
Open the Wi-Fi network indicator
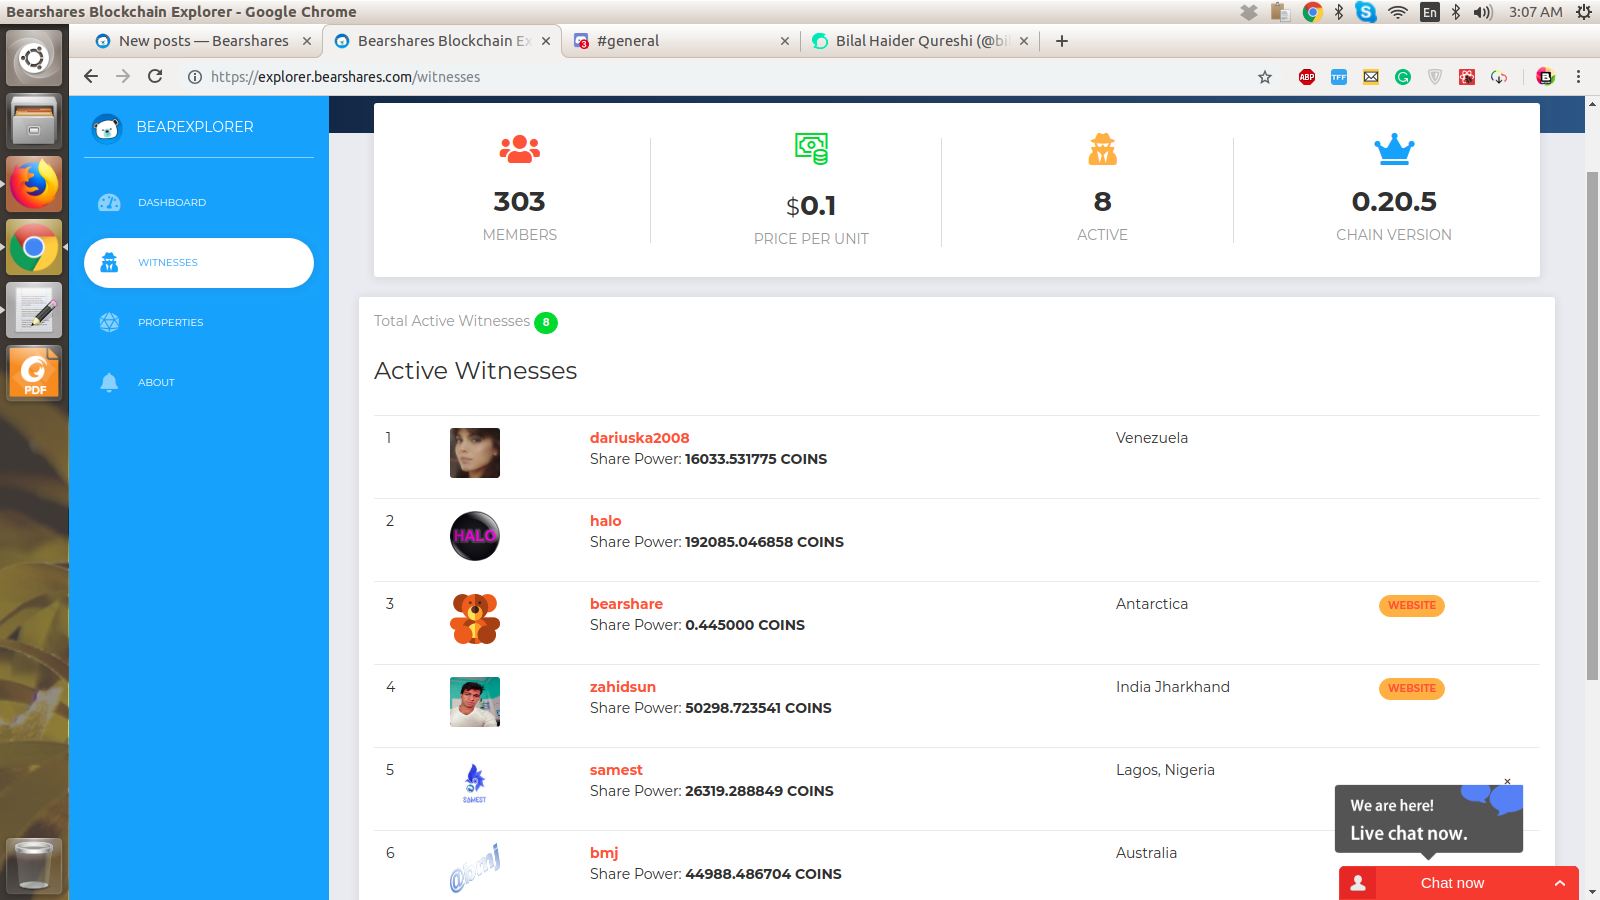click(1398, 12)
